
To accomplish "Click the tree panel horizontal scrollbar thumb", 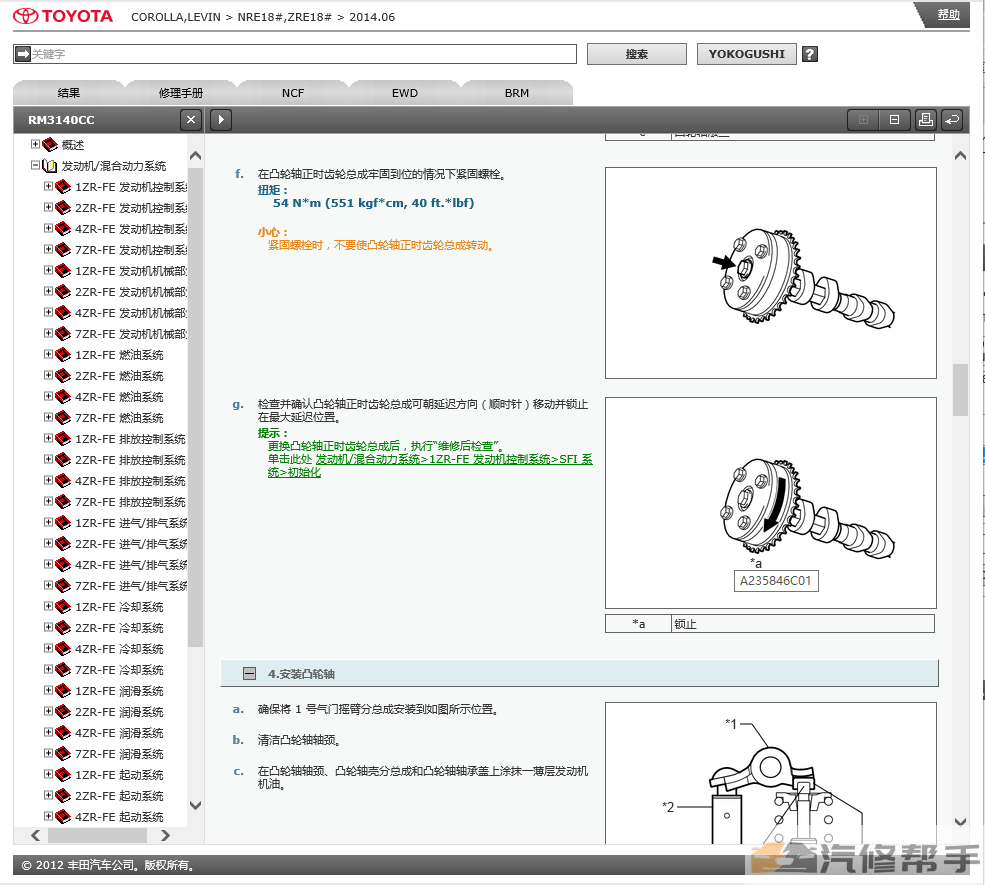I will (x=97, y=835).
